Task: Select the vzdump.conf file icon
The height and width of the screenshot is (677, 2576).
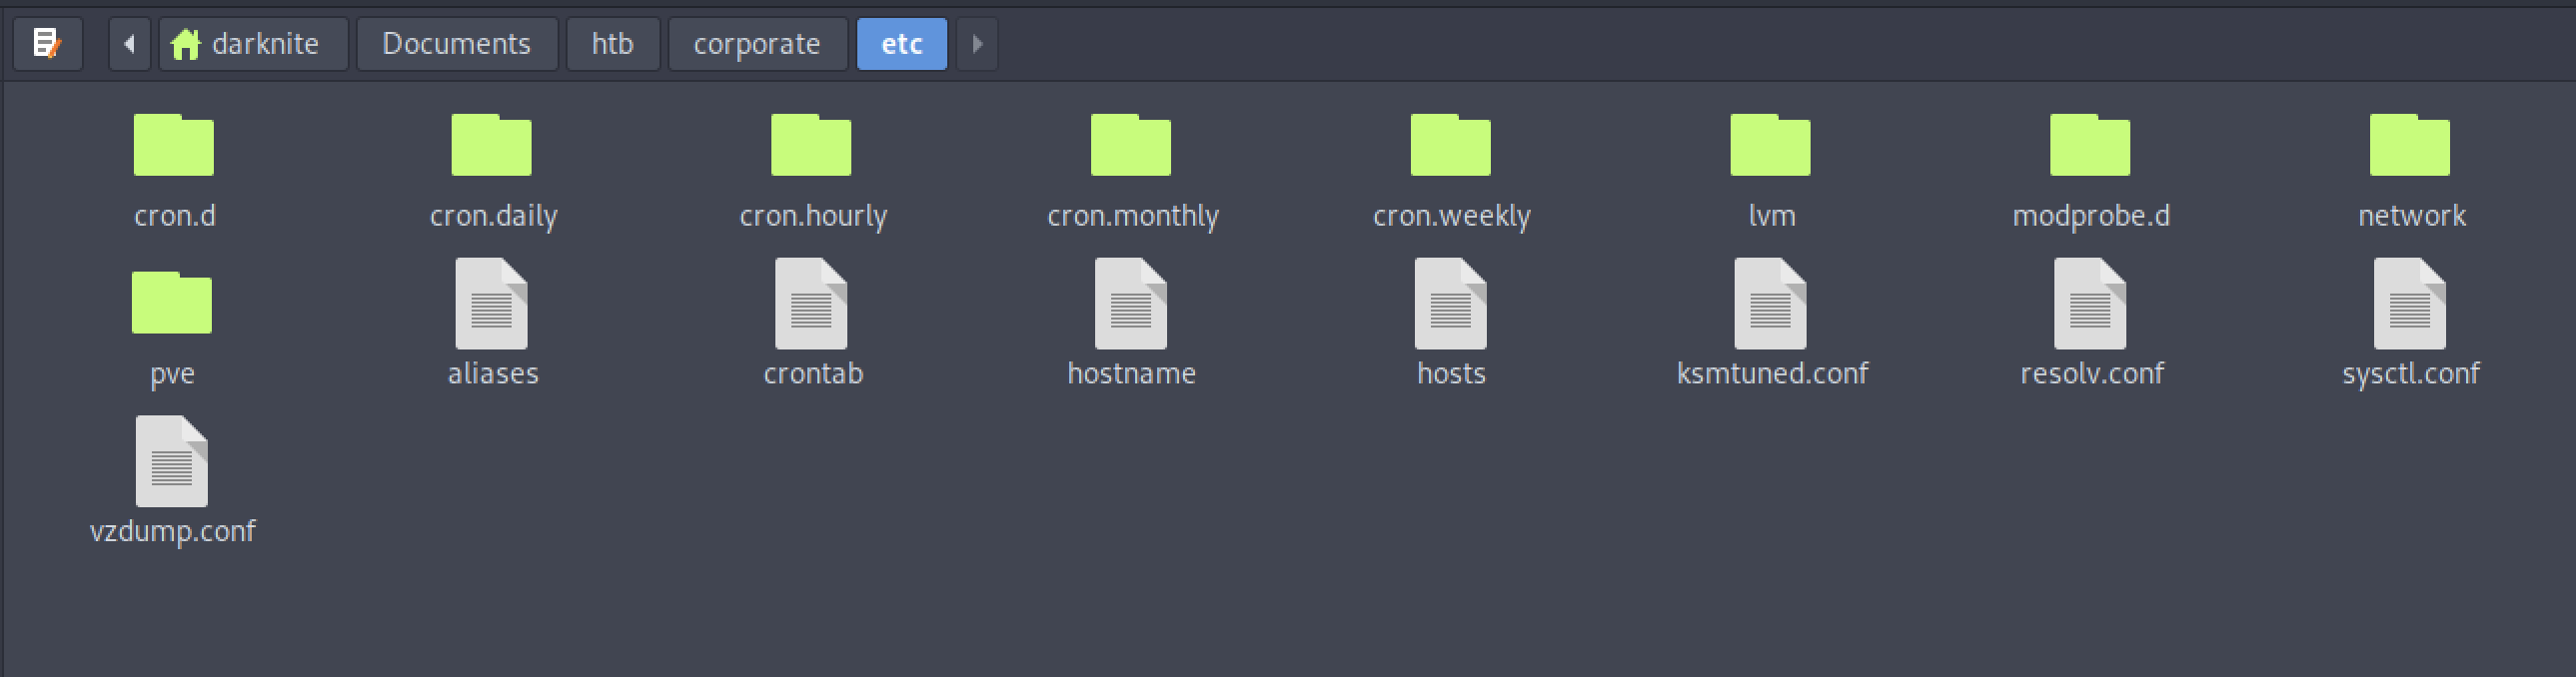Action: (172, 462)
